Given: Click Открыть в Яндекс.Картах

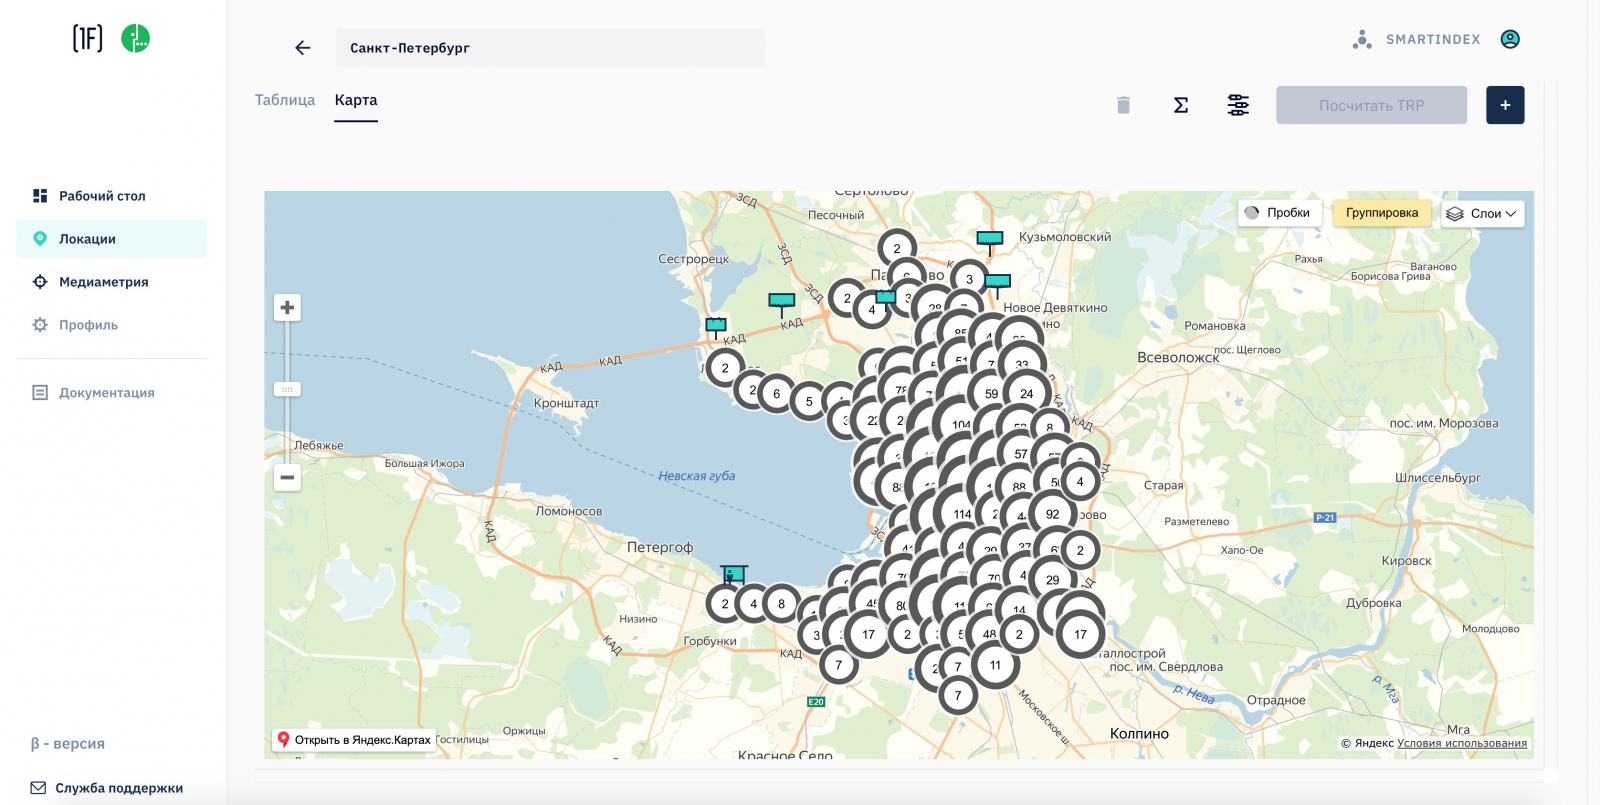Looking at the screenshot, I should click(354, 740).
